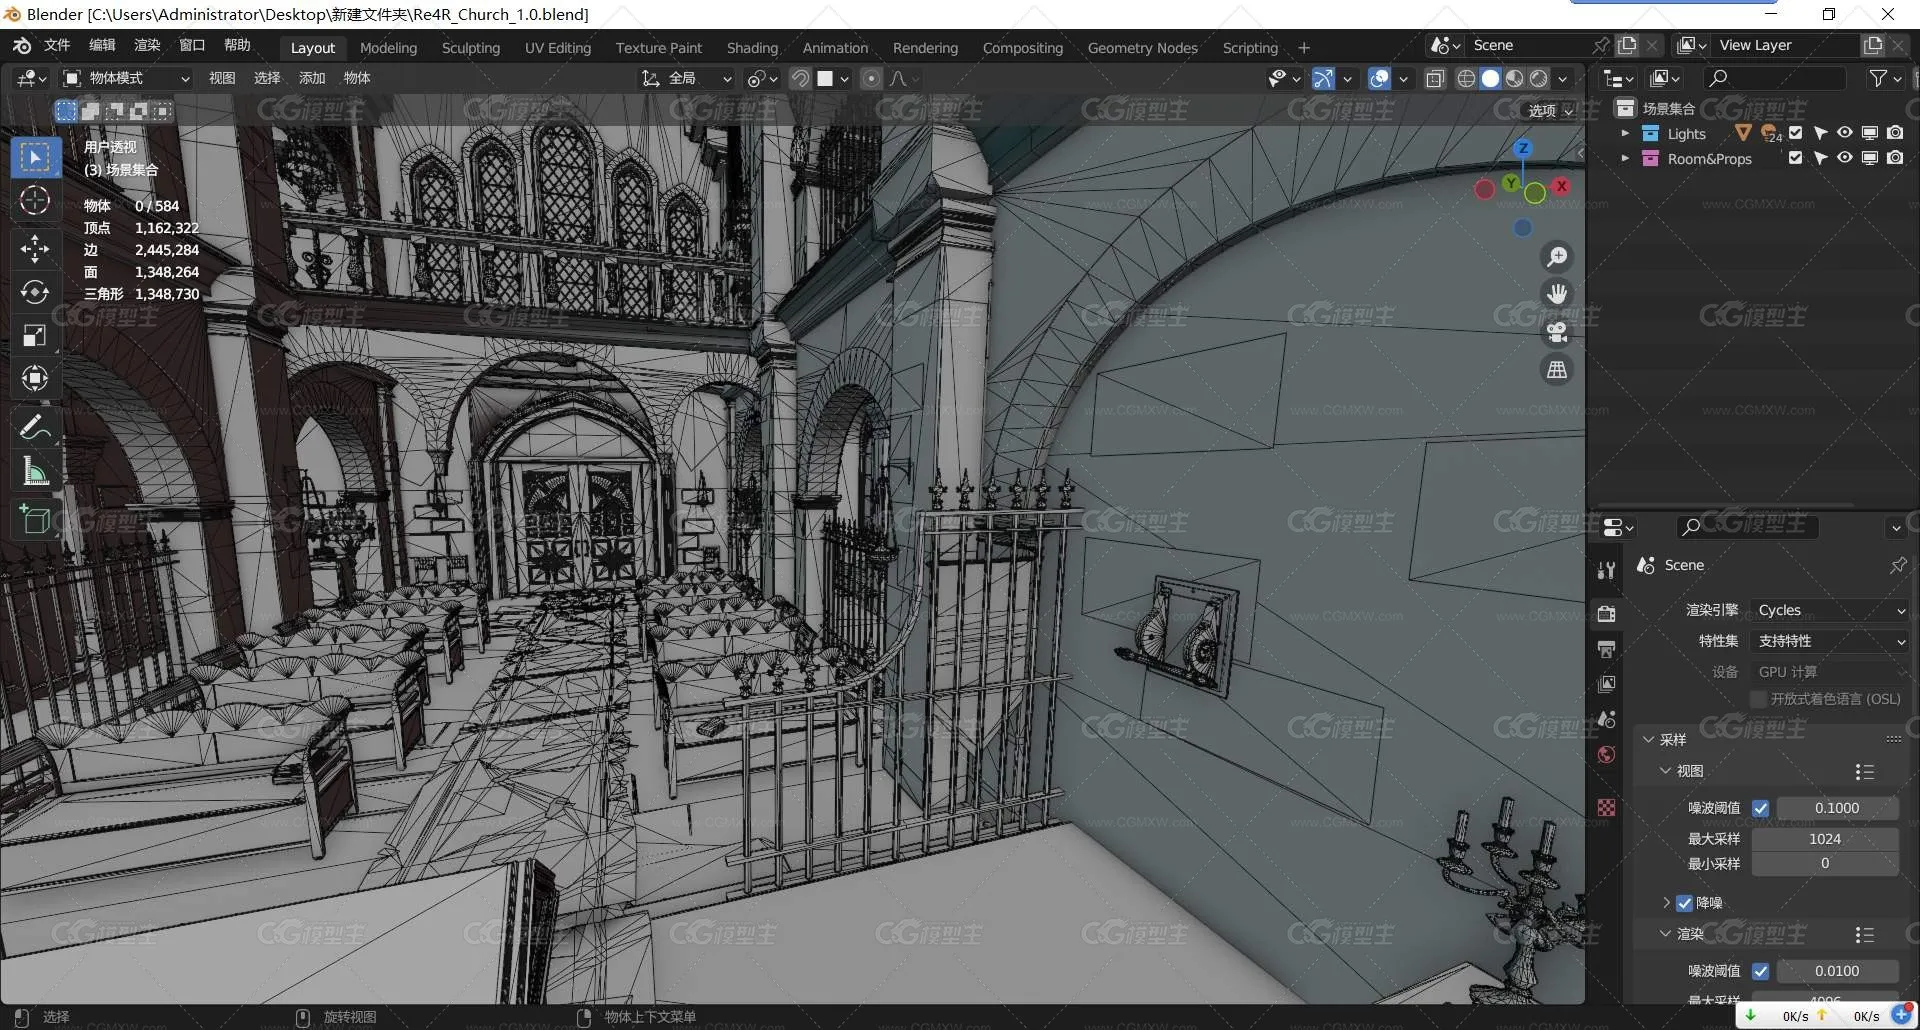The width and height of the screenshot is (1920, 1030).
Task: Choose the Move tool
Action: coord(35,248)
